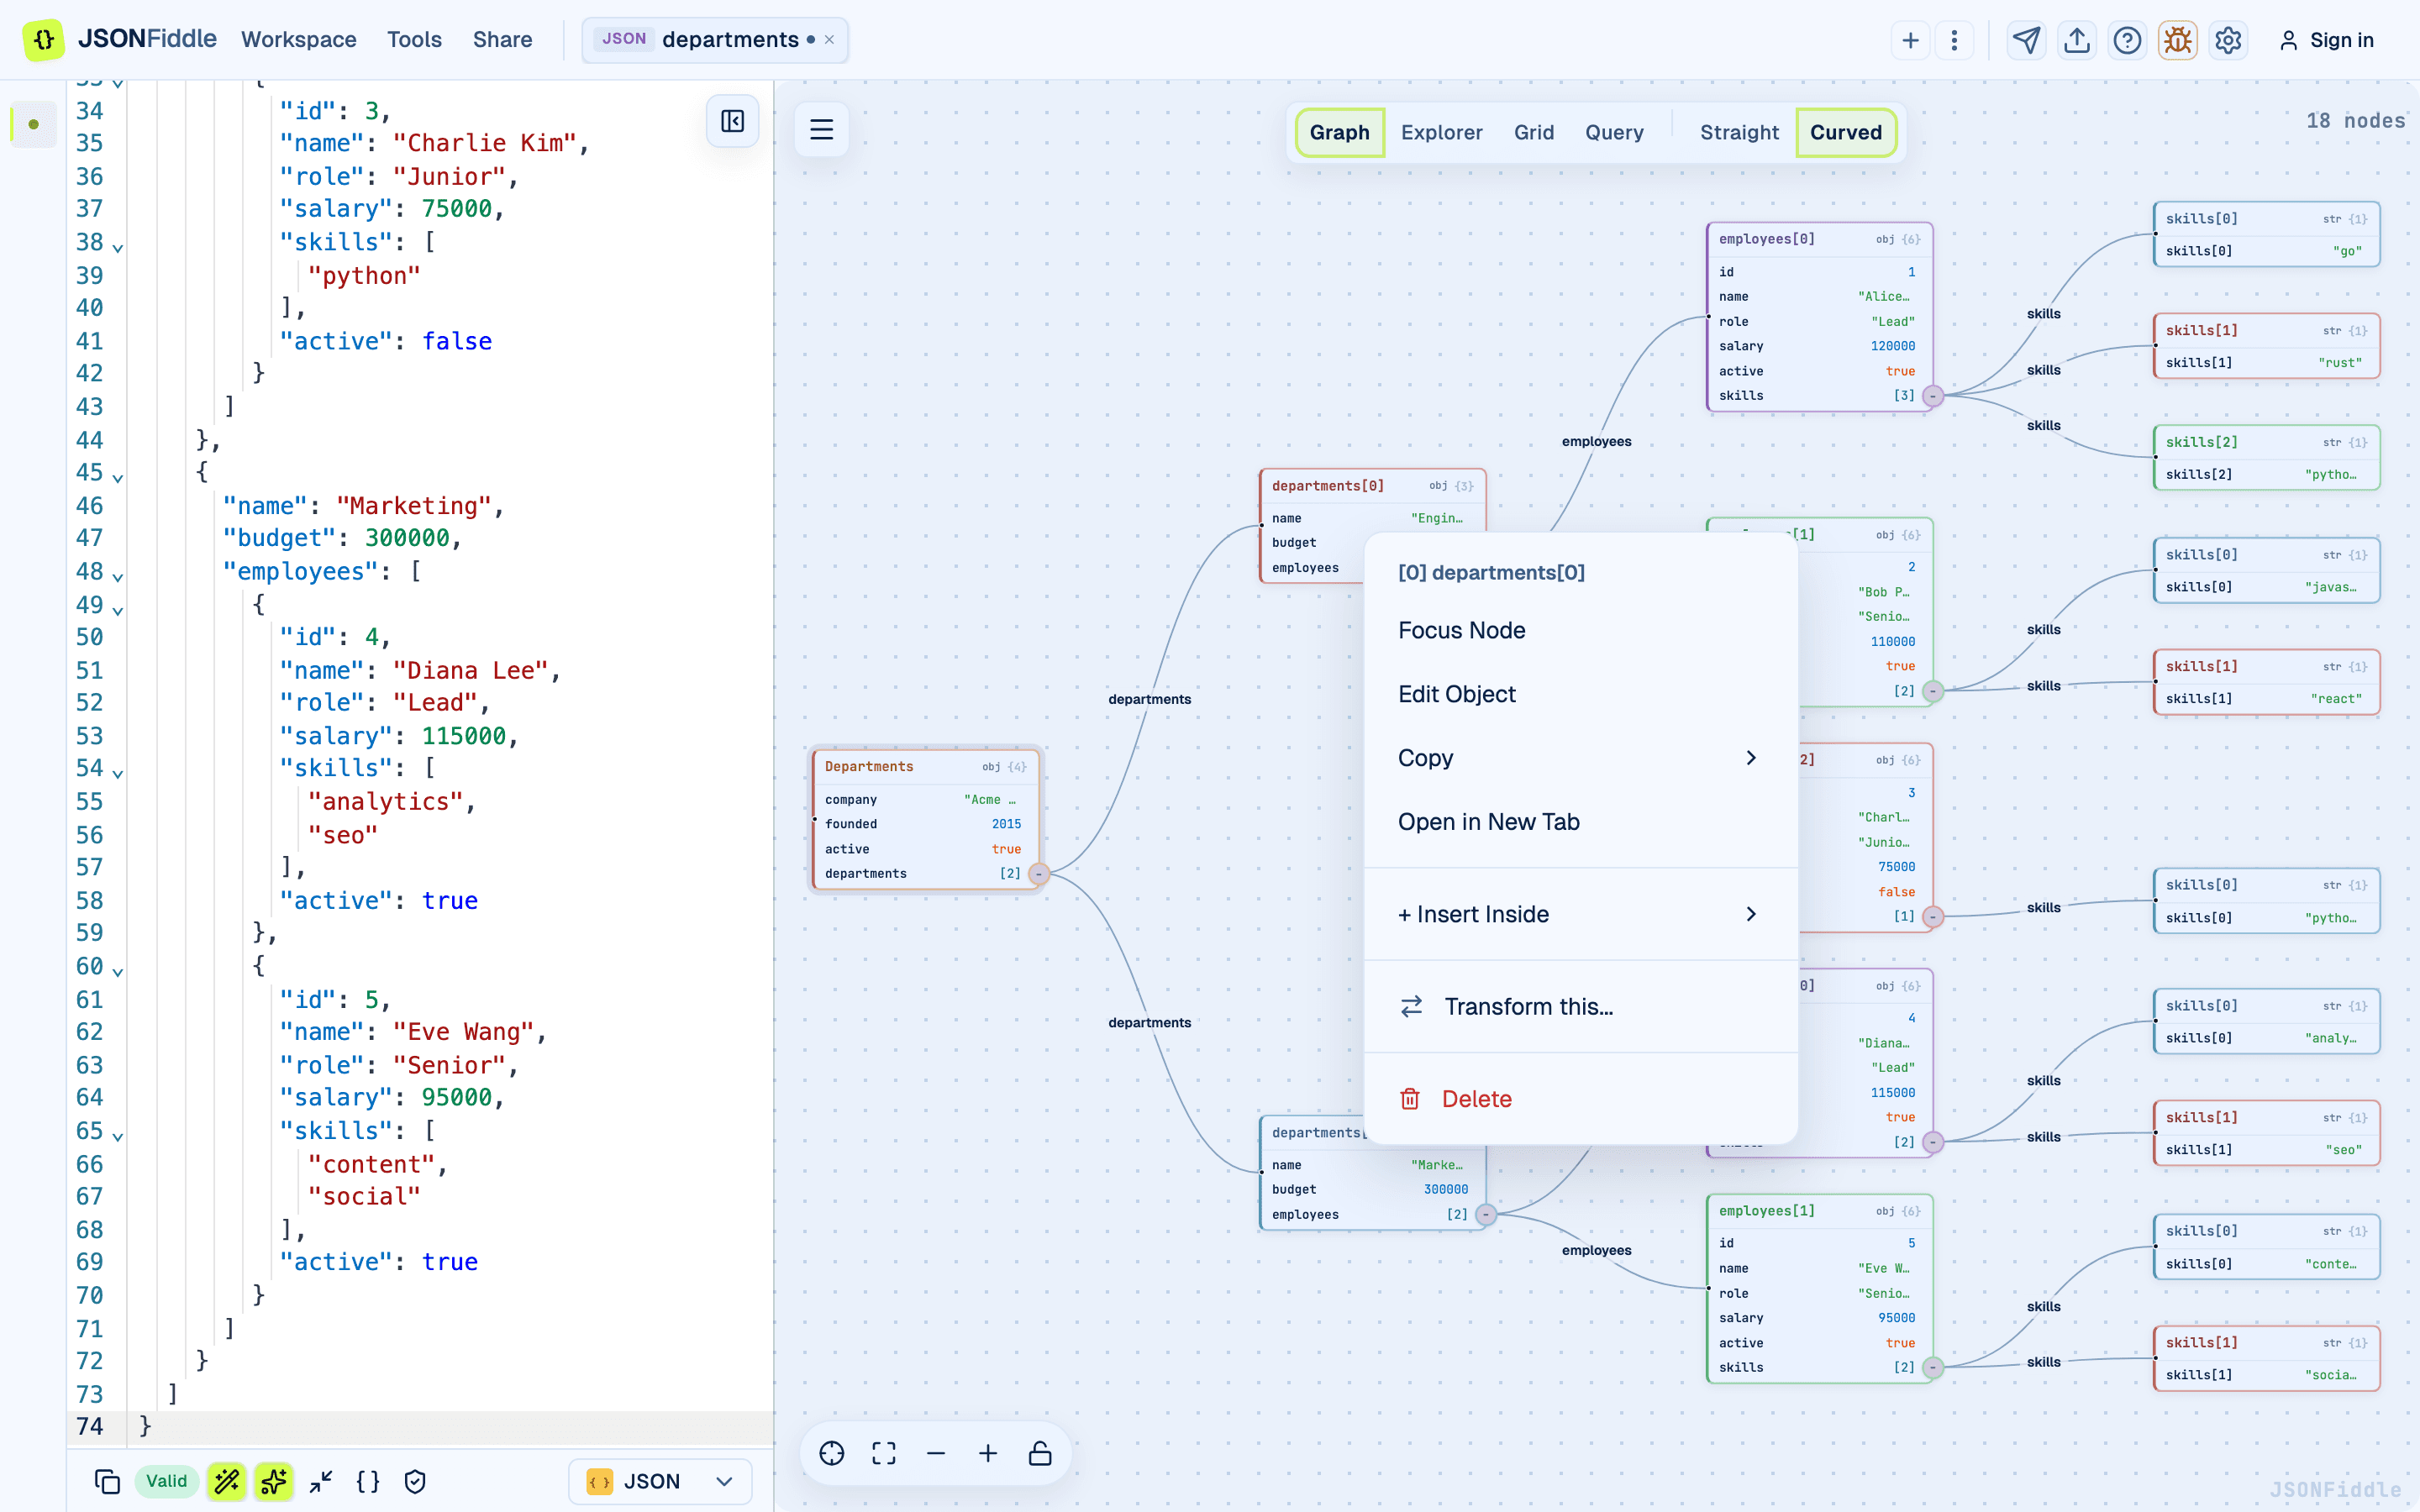Image resolution: width=2420 pixels, height=1512 pixels.
Task: Click the Sign in button
Action: (x=2326, y=40)
